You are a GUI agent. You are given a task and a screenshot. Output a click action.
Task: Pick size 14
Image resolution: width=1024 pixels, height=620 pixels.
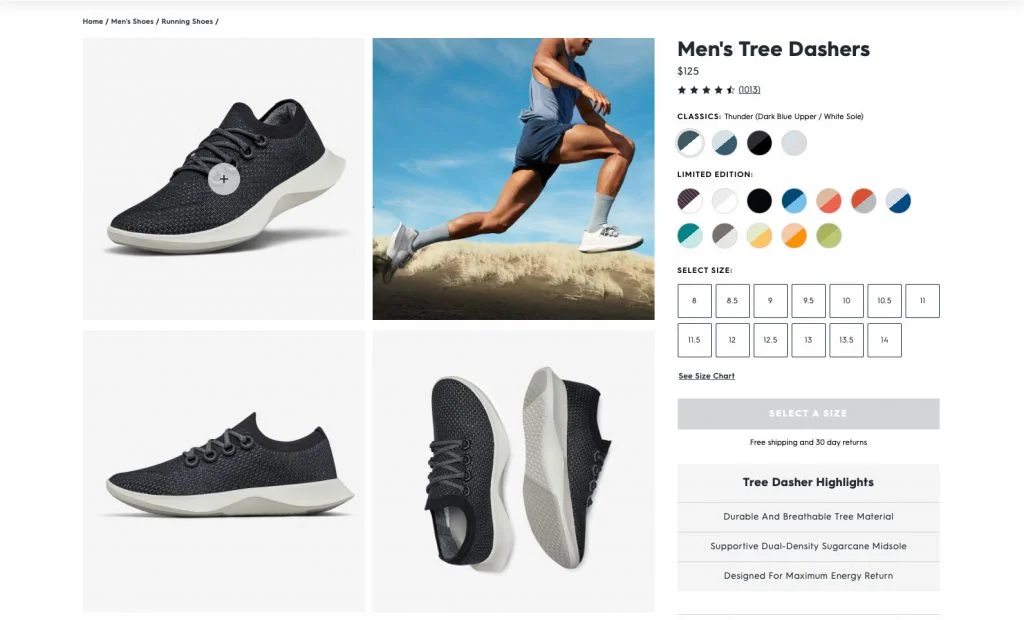(x=884, y=340)
